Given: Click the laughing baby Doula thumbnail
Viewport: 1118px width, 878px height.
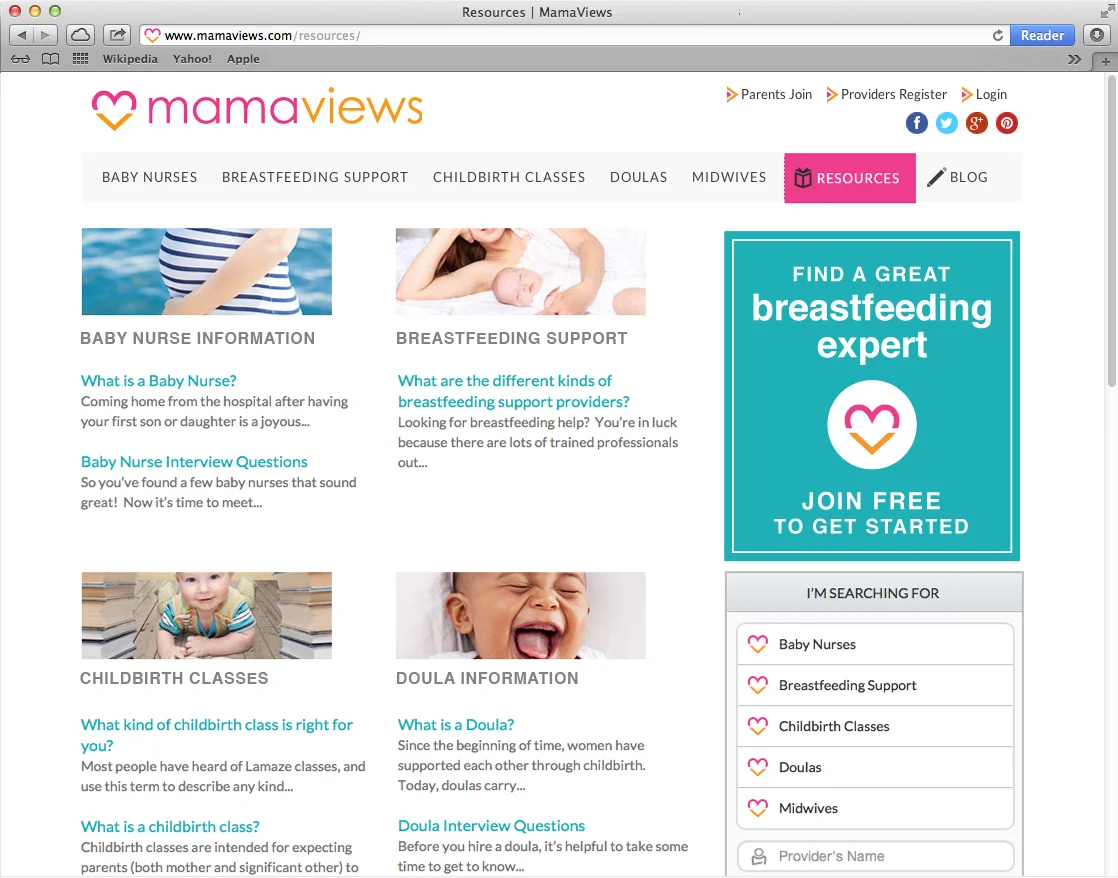Looking at the screenshot, I should click(520, 615).
